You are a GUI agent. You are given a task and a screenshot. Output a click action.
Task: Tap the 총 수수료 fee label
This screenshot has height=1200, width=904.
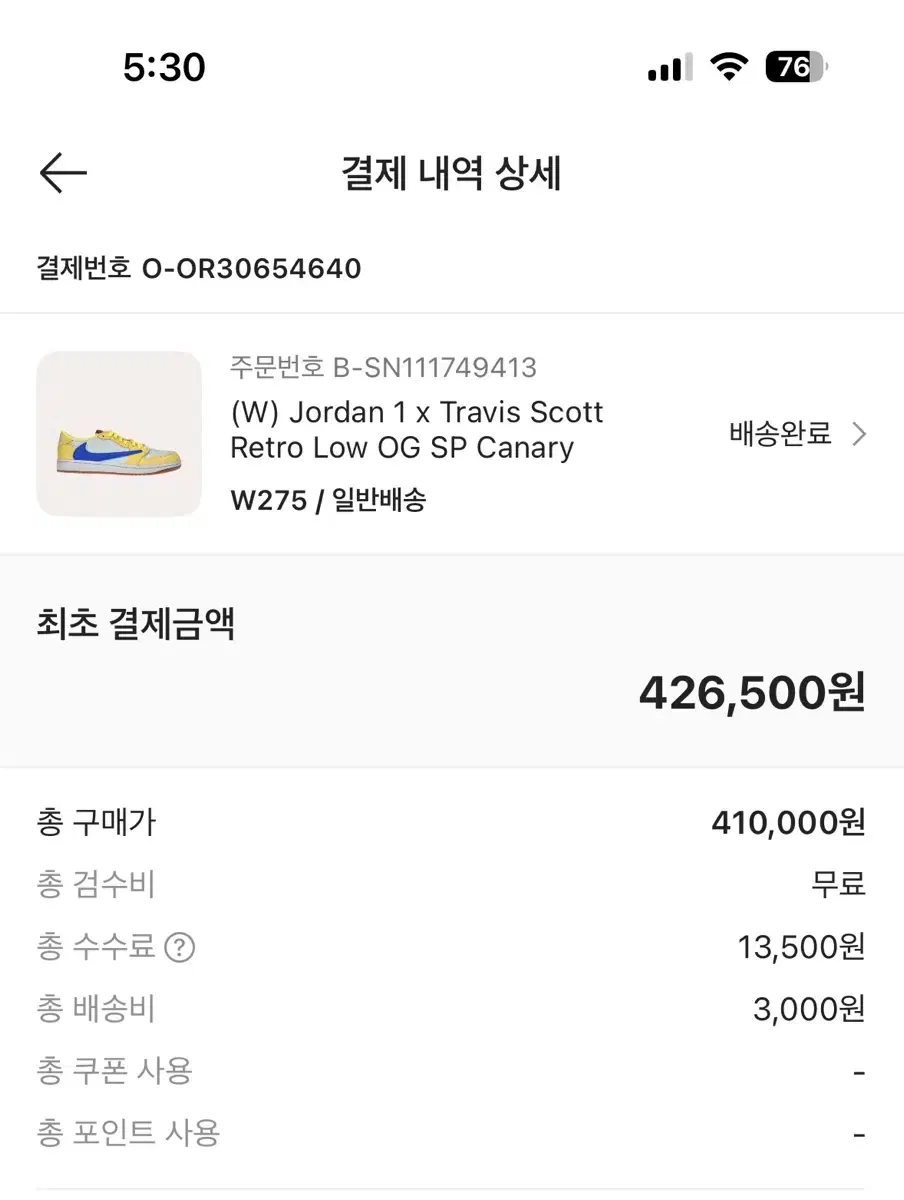click(96, 946)
